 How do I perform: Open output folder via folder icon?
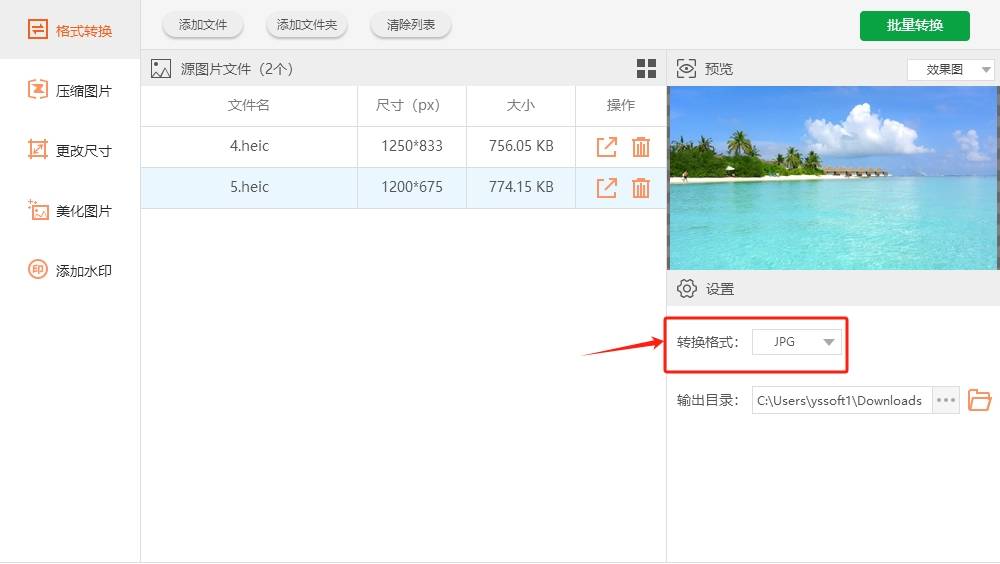click(980, 400)
